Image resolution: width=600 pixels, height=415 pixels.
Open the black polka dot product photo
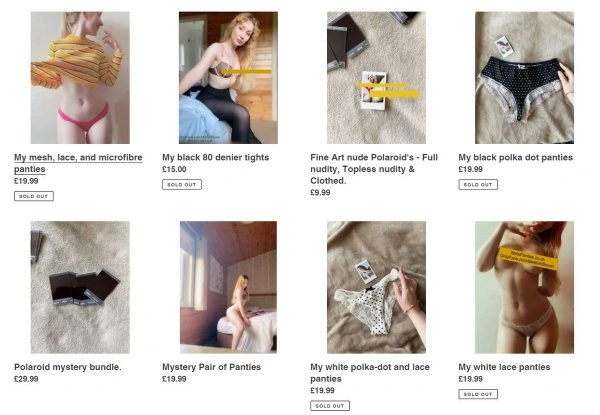[x=524, y=78]
